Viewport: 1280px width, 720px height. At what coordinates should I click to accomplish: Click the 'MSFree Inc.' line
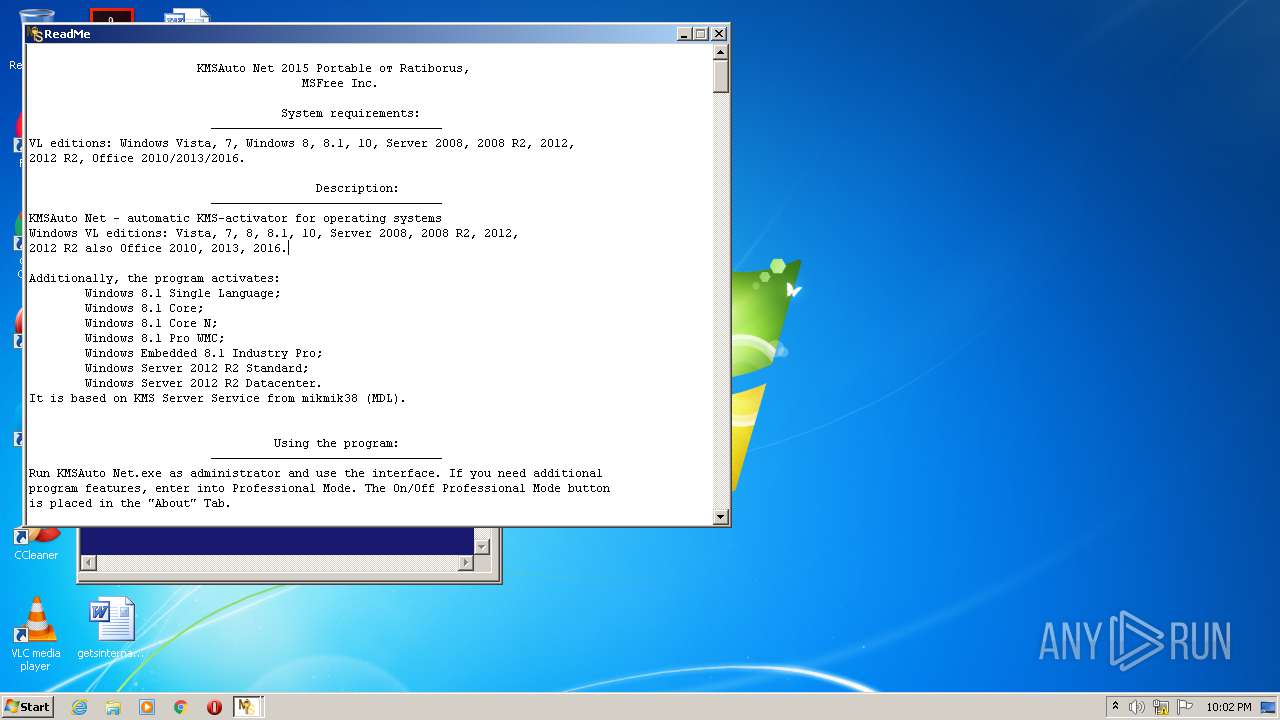click(x=340, y=83)
